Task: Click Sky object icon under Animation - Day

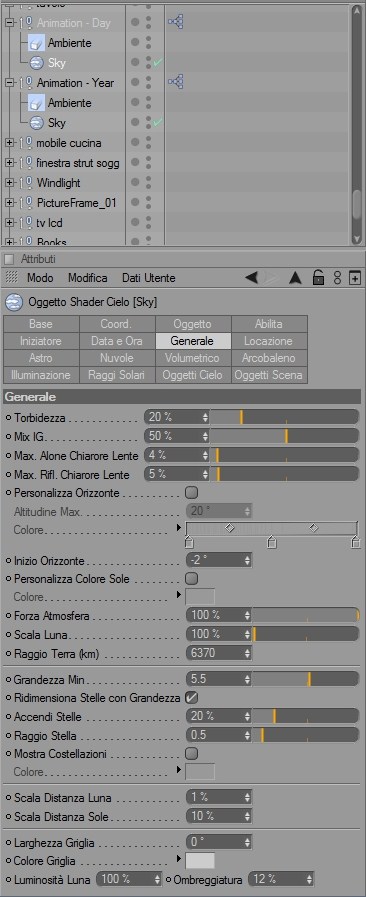Action: (37, 63)
